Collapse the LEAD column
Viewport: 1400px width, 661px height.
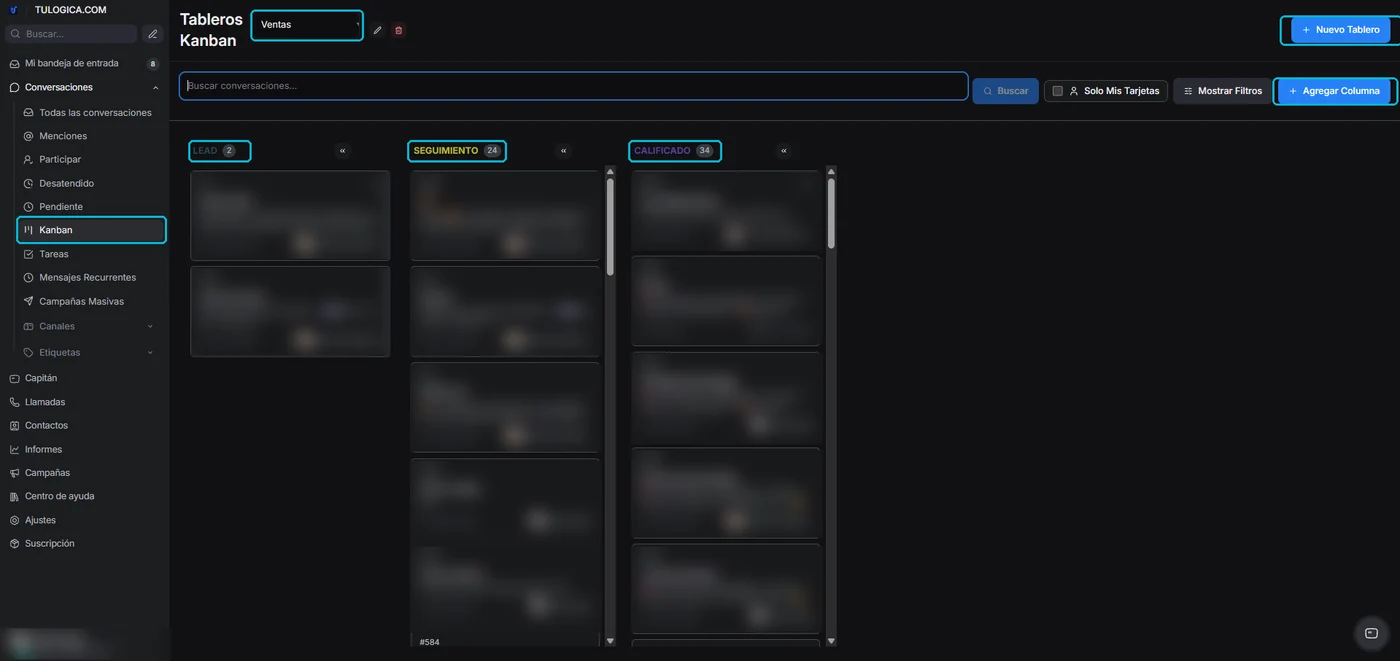tap(343, 151)
